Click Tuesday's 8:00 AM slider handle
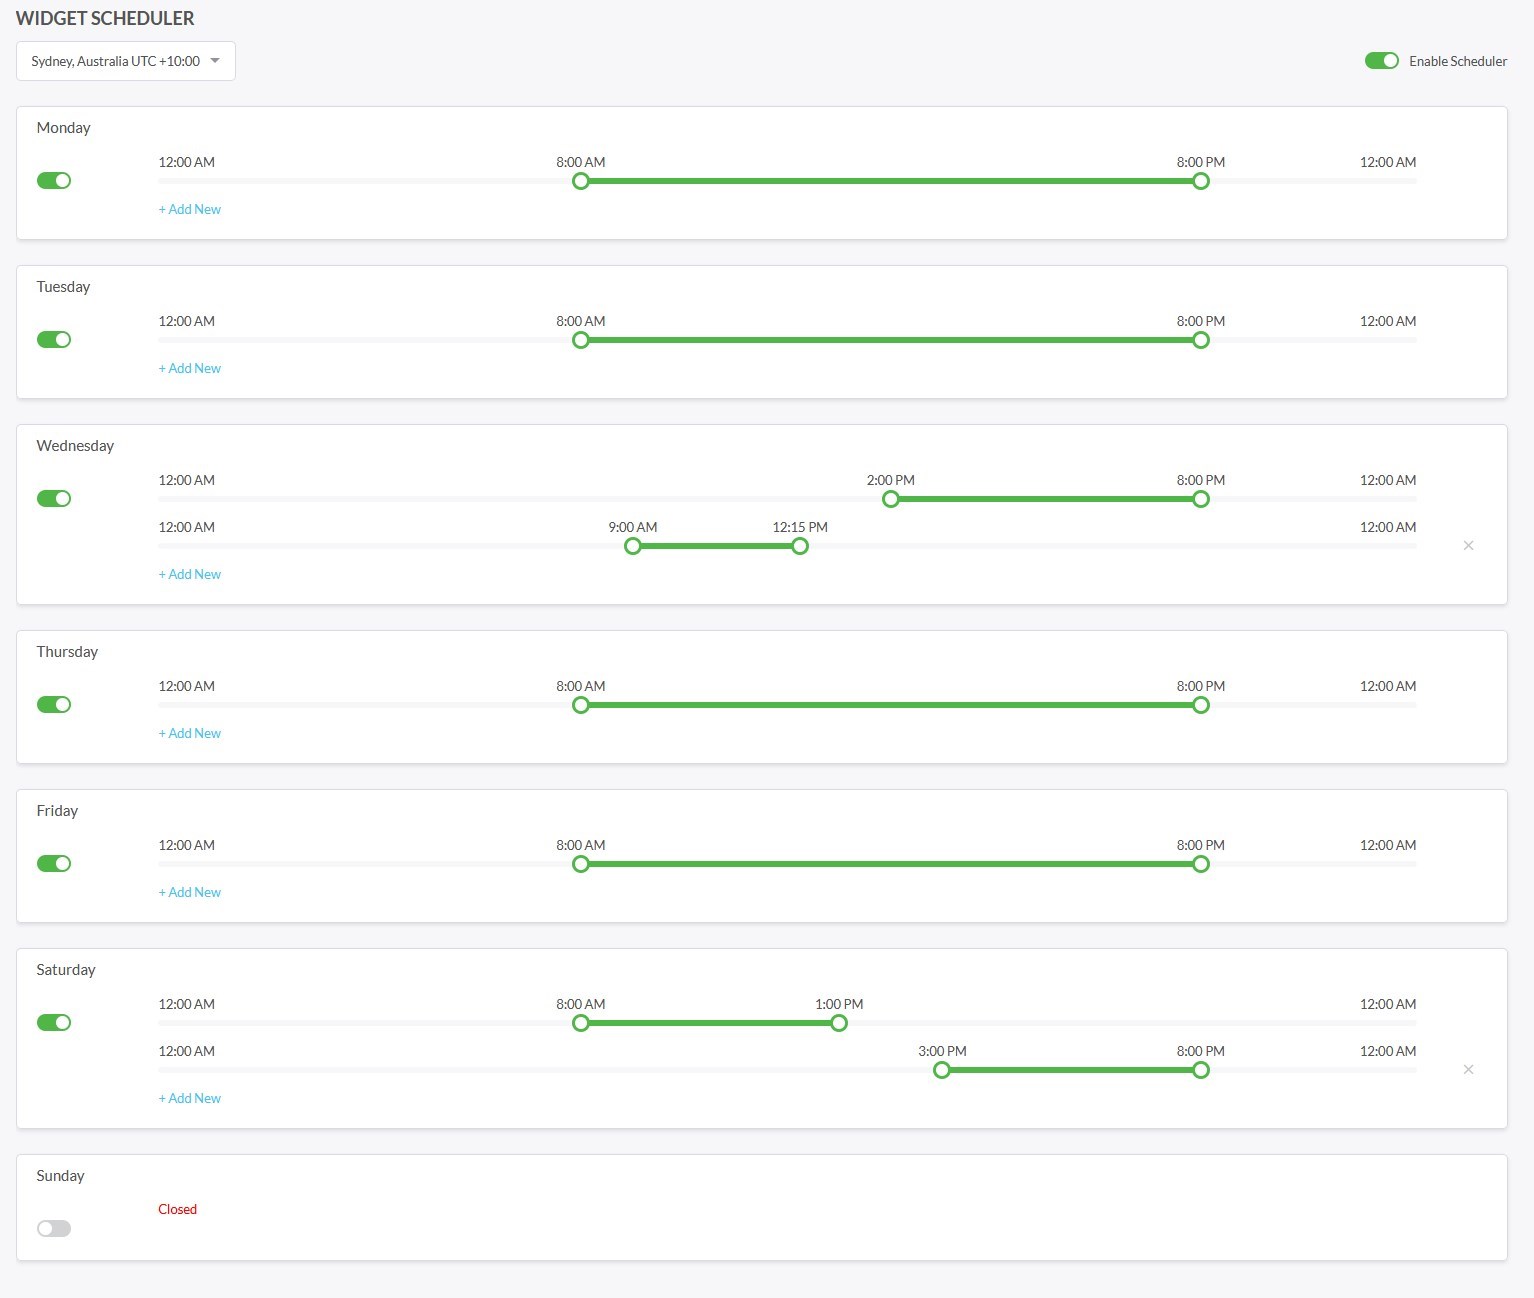This screenshot has height=1298, width=1534. pyautogui.click(x=581, y=340)
